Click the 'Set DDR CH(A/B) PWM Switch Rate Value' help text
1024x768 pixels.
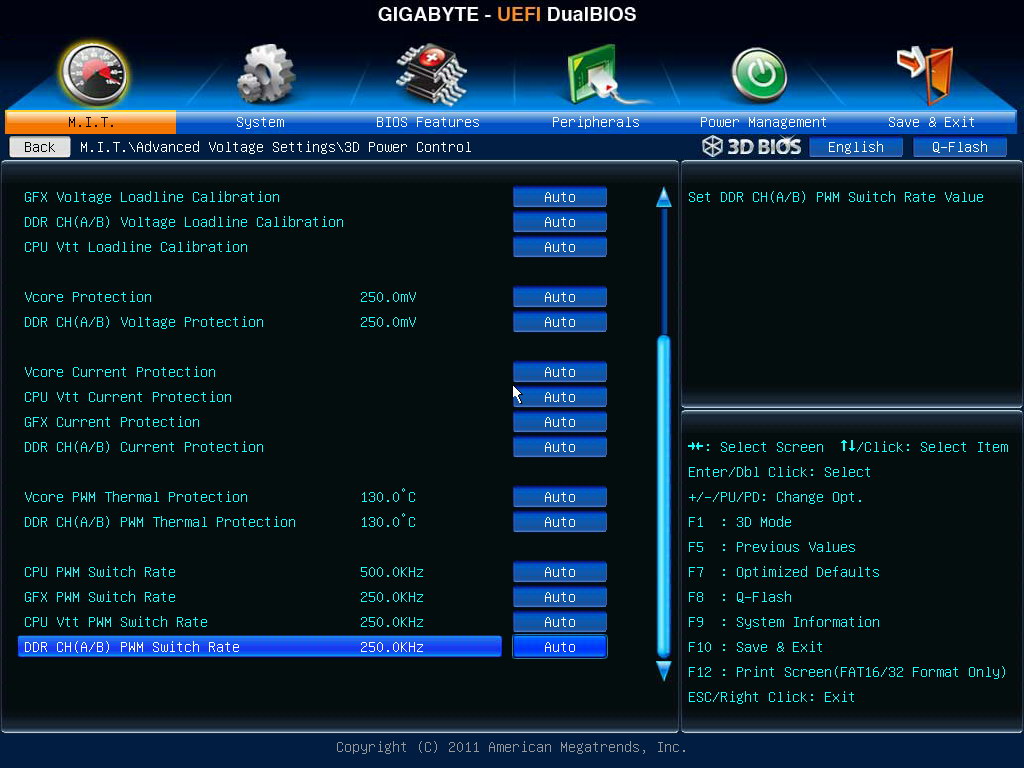pyautogui.click(x=836, y=197)
